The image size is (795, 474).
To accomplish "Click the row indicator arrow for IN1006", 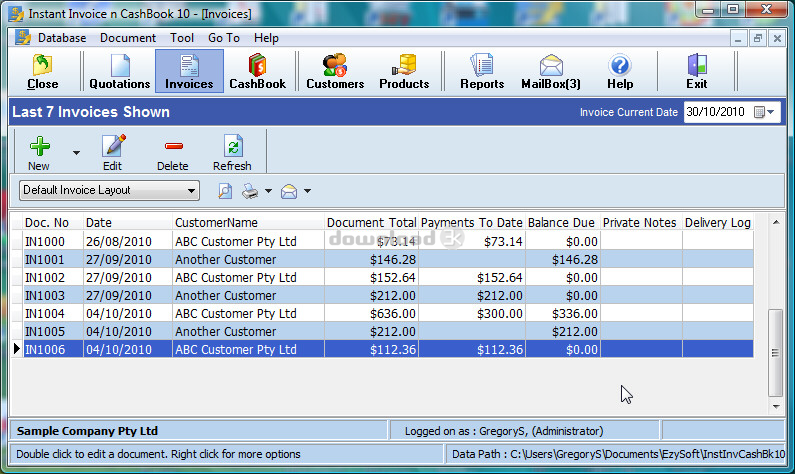I will coord(17,349).
